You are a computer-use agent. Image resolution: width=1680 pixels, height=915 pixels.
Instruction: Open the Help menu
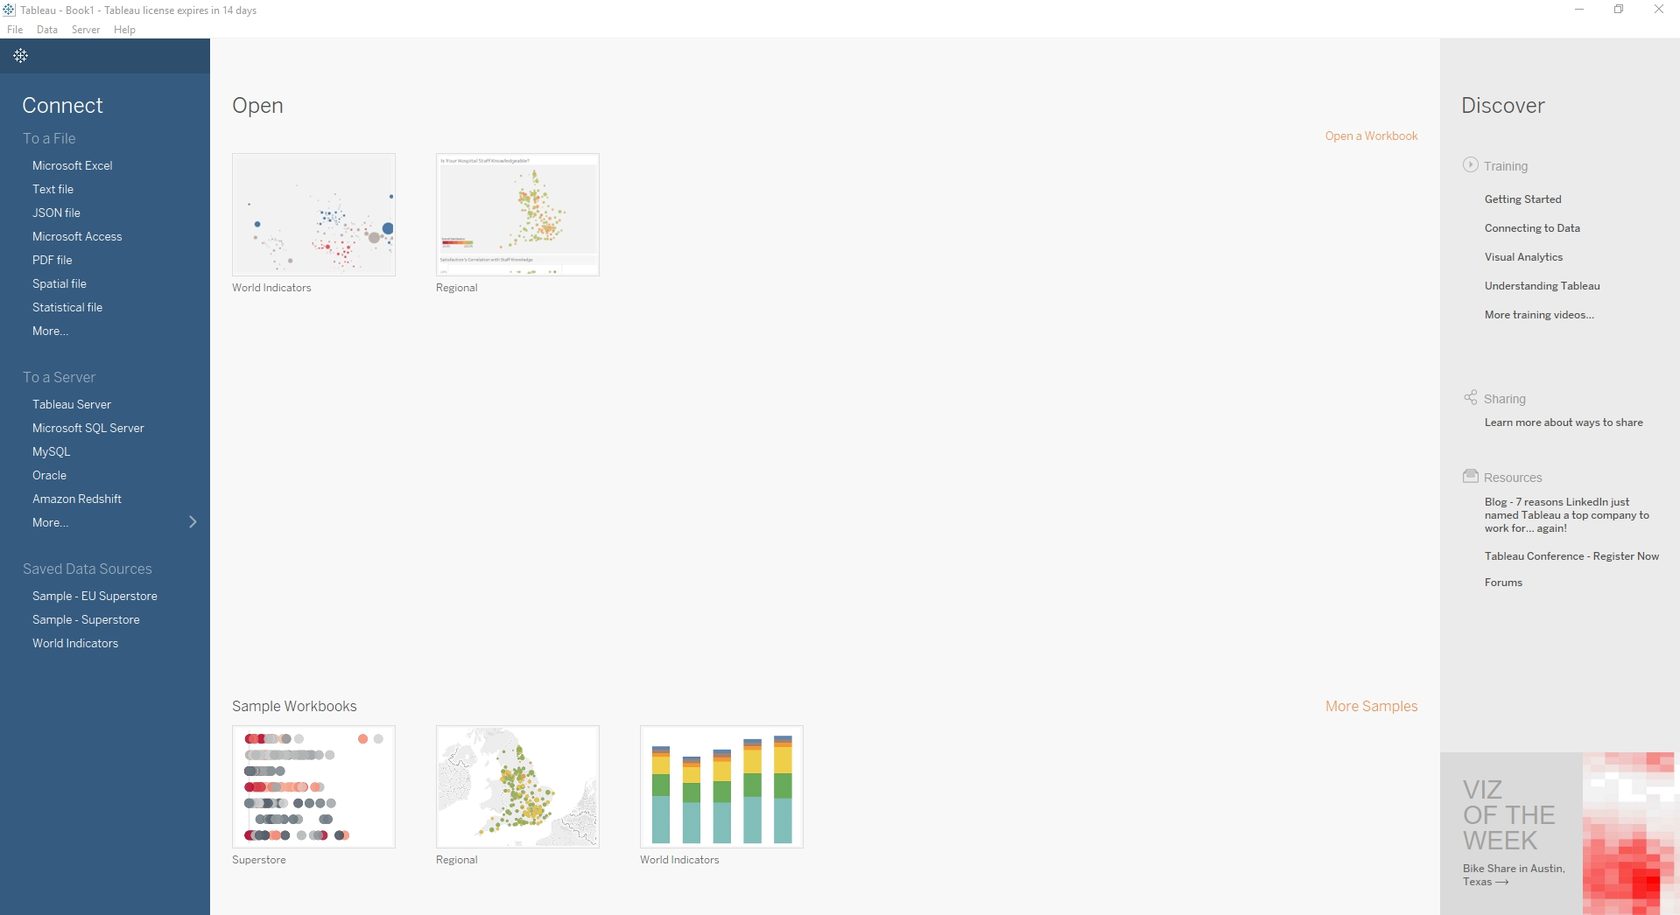[x=124, y=30]
